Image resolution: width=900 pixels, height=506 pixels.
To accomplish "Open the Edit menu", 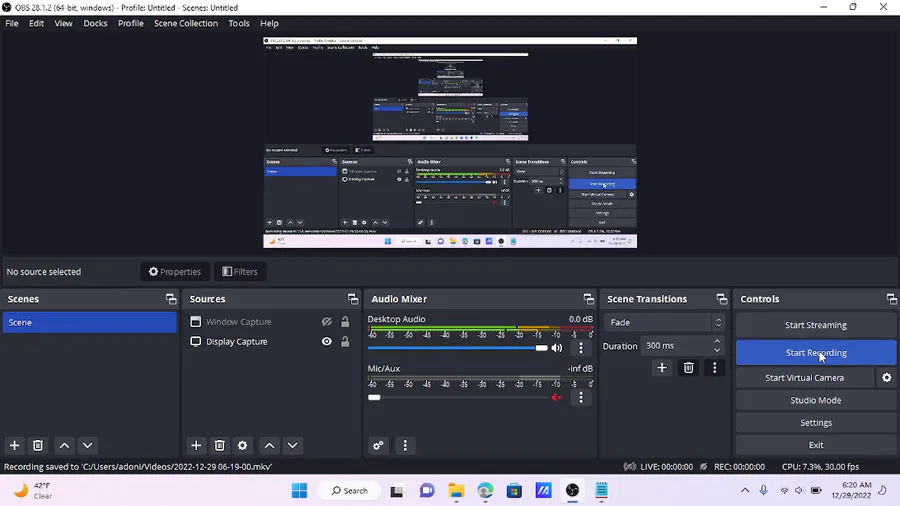I will click(36, 24).
